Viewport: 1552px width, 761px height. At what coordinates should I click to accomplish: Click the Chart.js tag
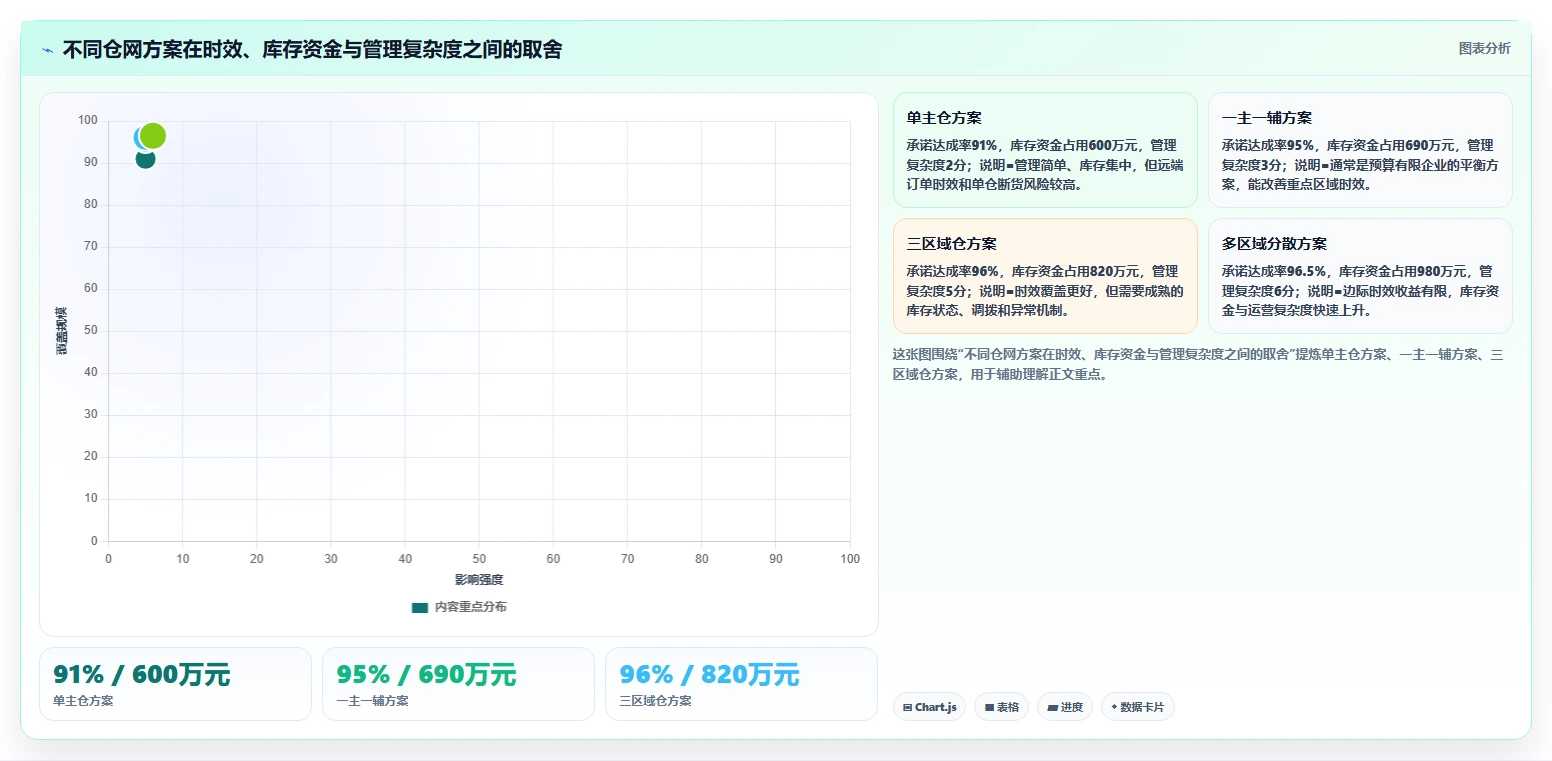929,707
